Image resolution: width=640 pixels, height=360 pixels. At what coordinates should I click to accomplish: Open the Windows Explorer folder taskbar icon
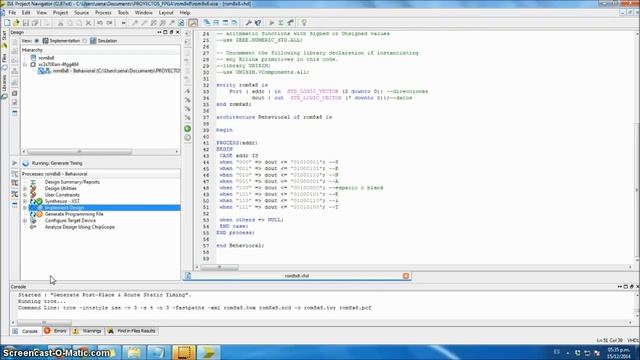click(x=133, y=352)
